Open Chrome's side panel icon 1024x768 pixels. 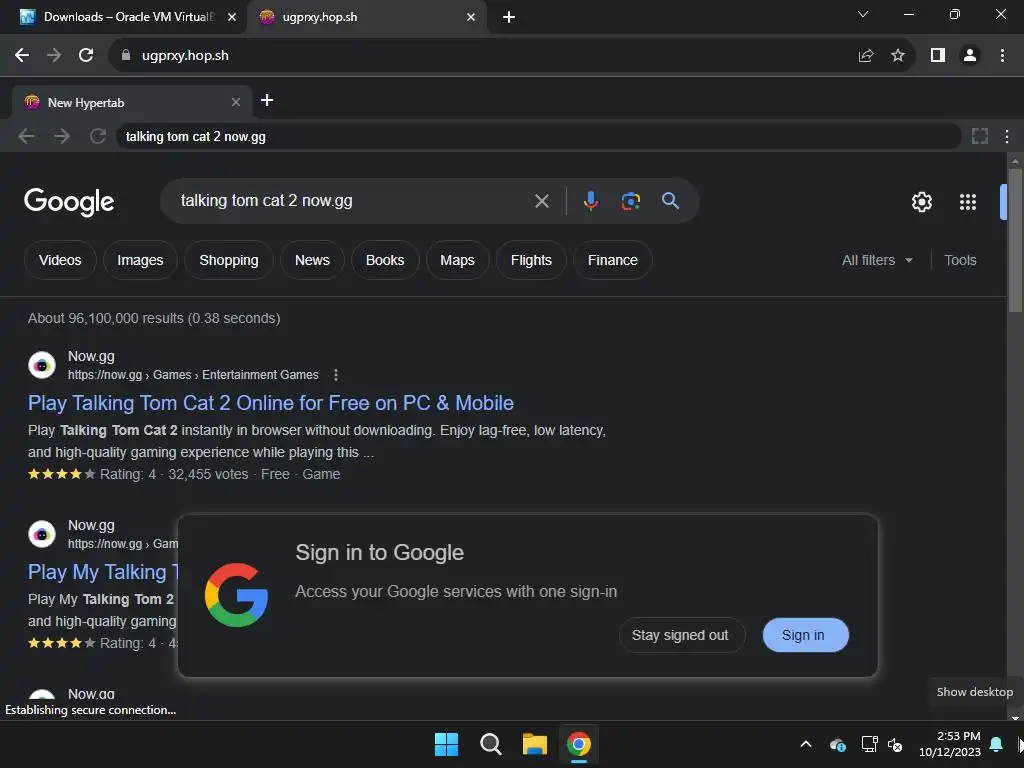pyautogui.click(x=938, y=56)
